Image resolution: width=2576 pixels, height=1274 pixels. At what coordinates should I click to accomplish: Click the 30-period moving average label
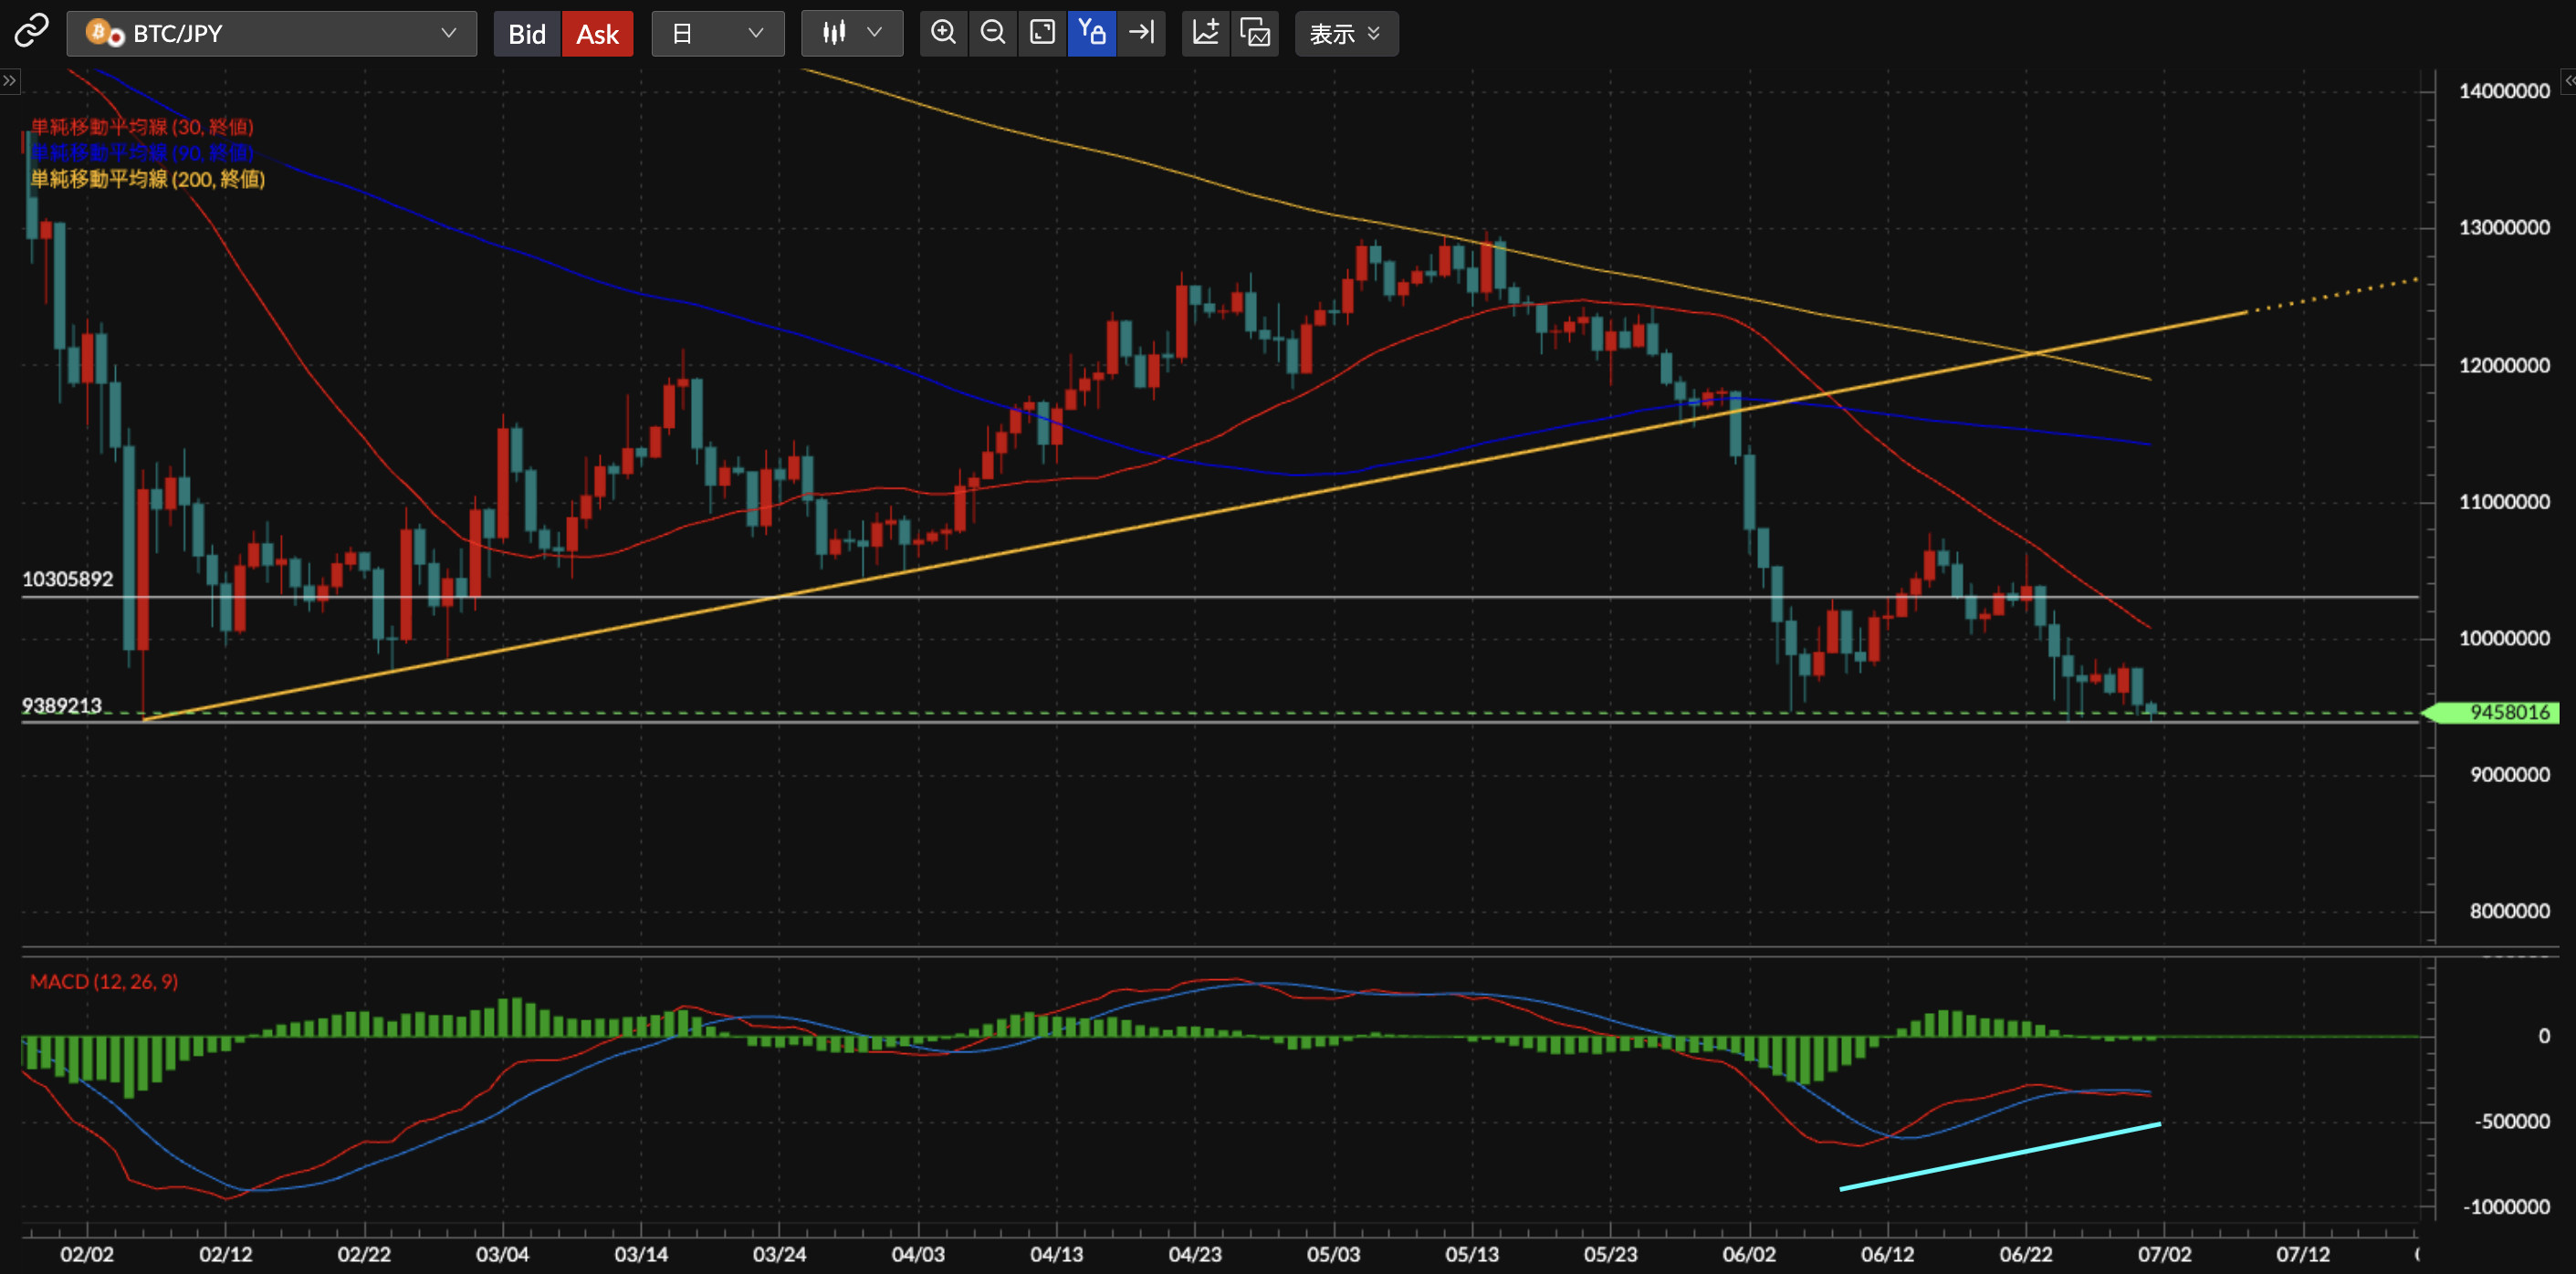[x=142, y=127]
